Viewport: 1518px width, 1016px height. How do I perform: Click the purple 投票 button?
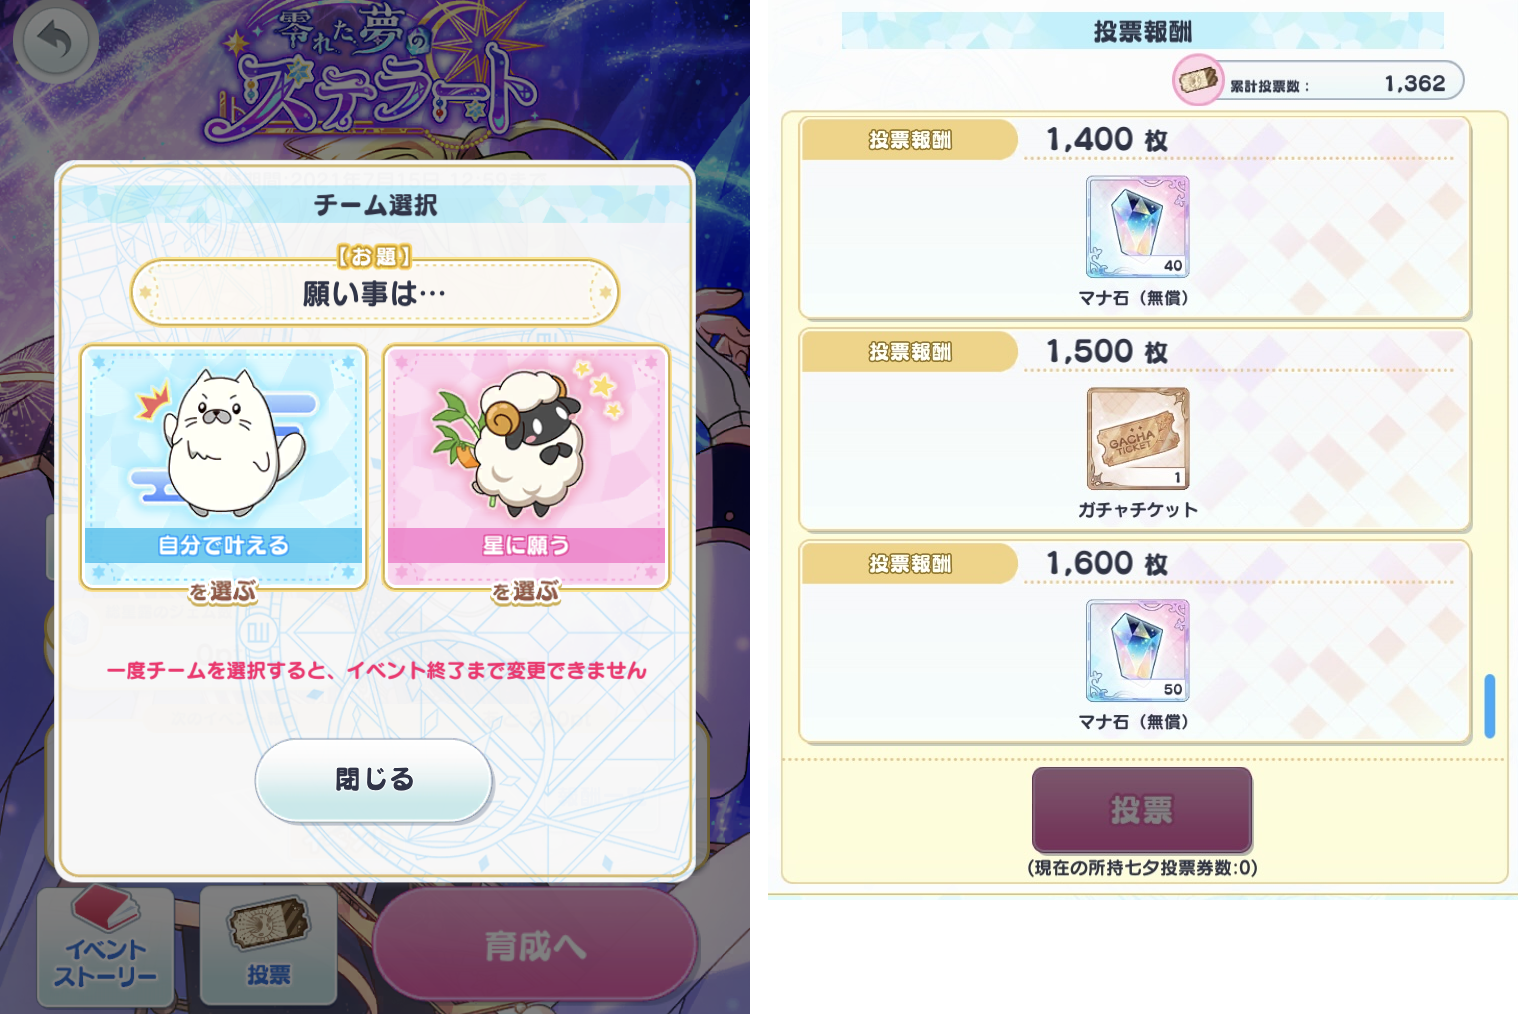pyautogui.click(x=1142, y=809)
